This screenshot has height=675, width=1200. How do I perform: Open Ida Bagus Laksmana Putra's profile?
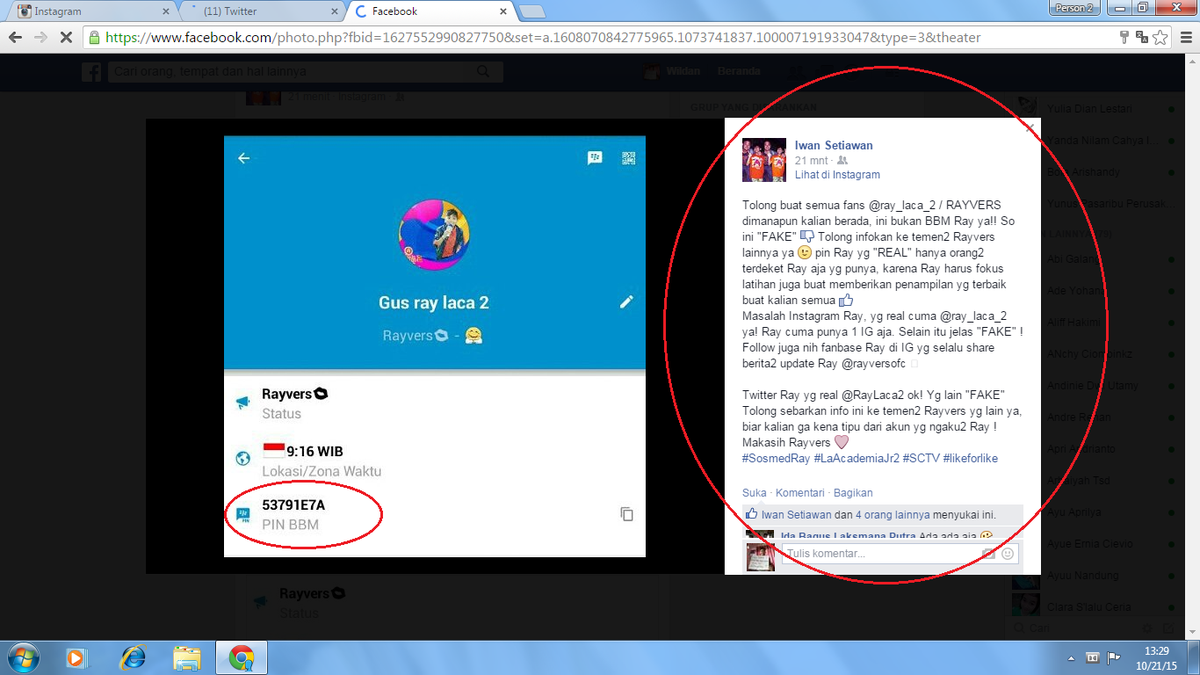848,536
